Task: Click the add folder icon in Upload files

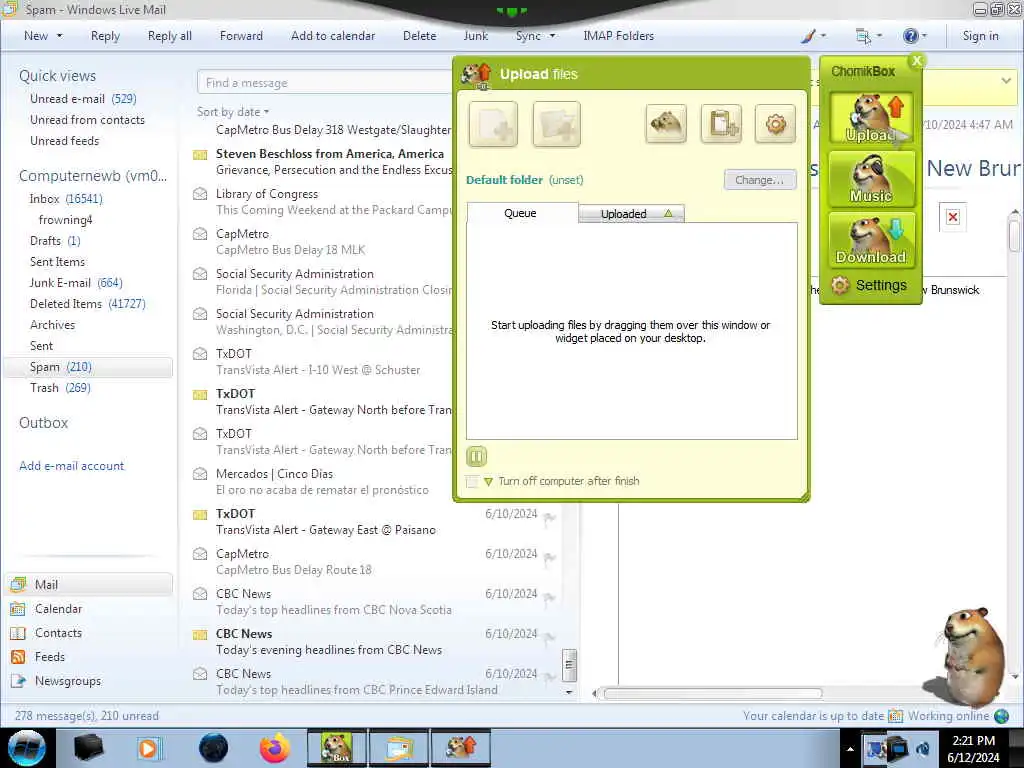Action: pyautogui.click(x=556, y=124)
